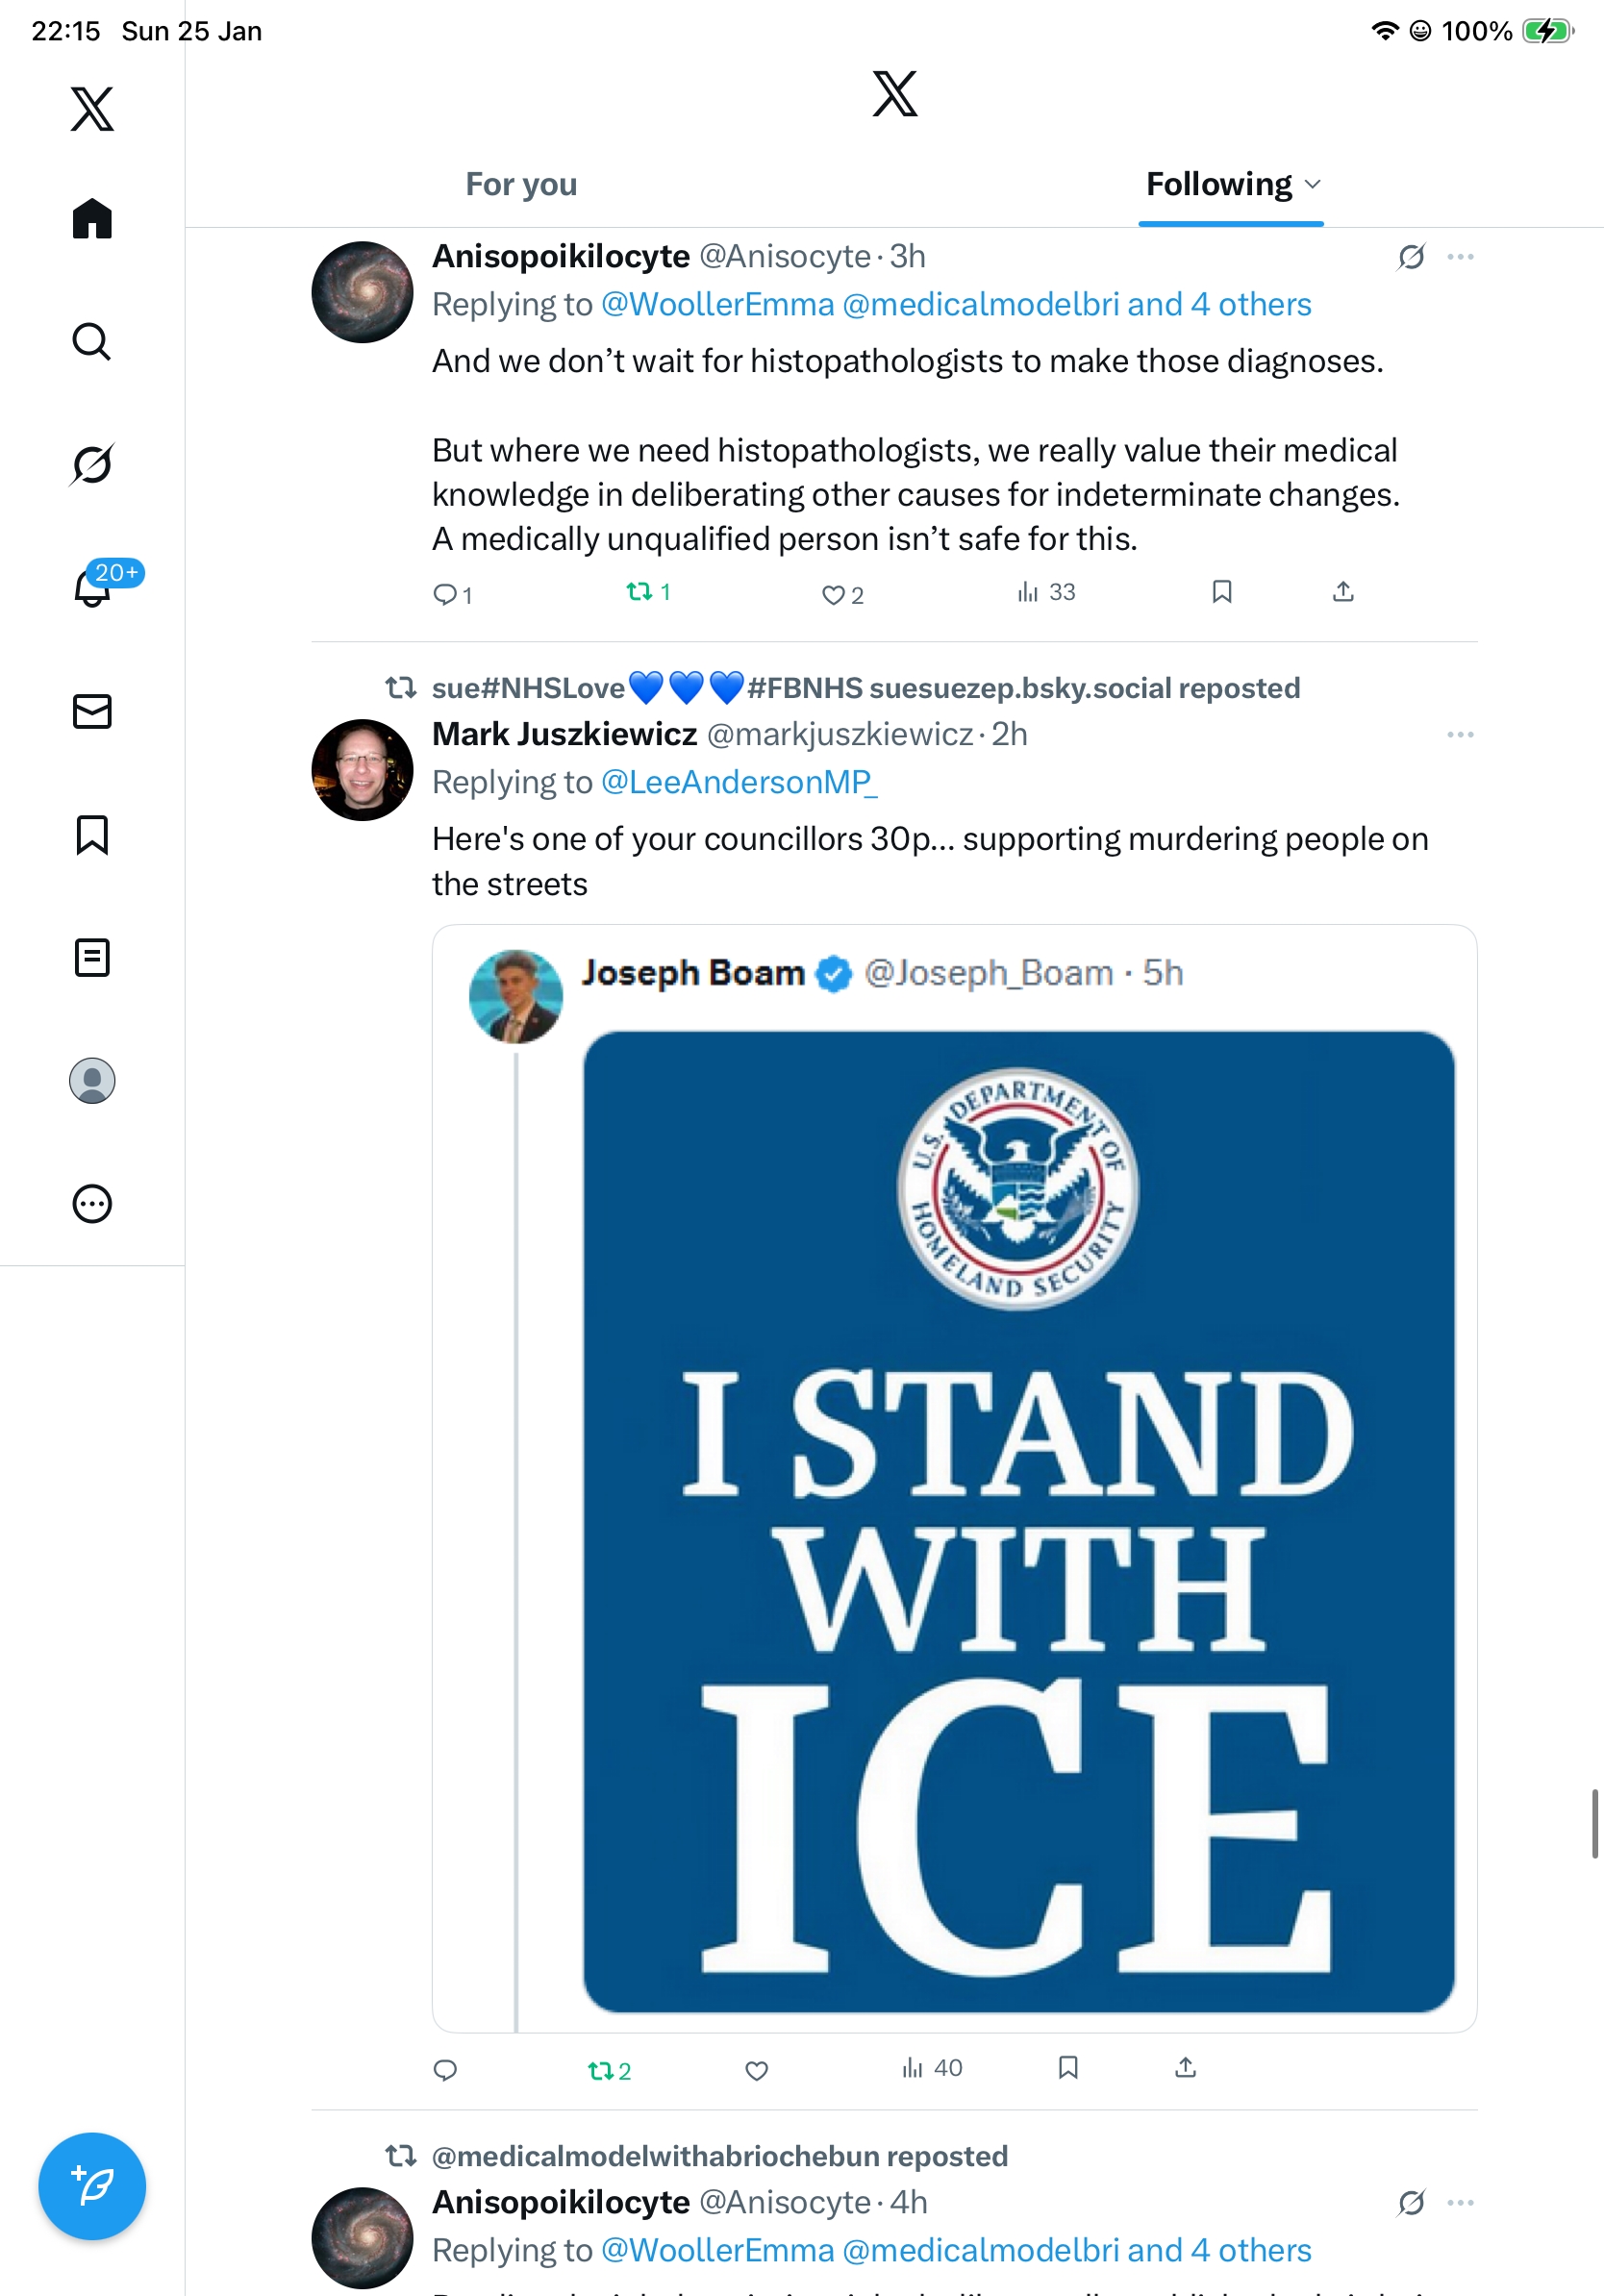The height and width of the screenshot is (2296, 1604).
Task: Open the I STAND WITH ICE image
Action: point(1018,1520)
